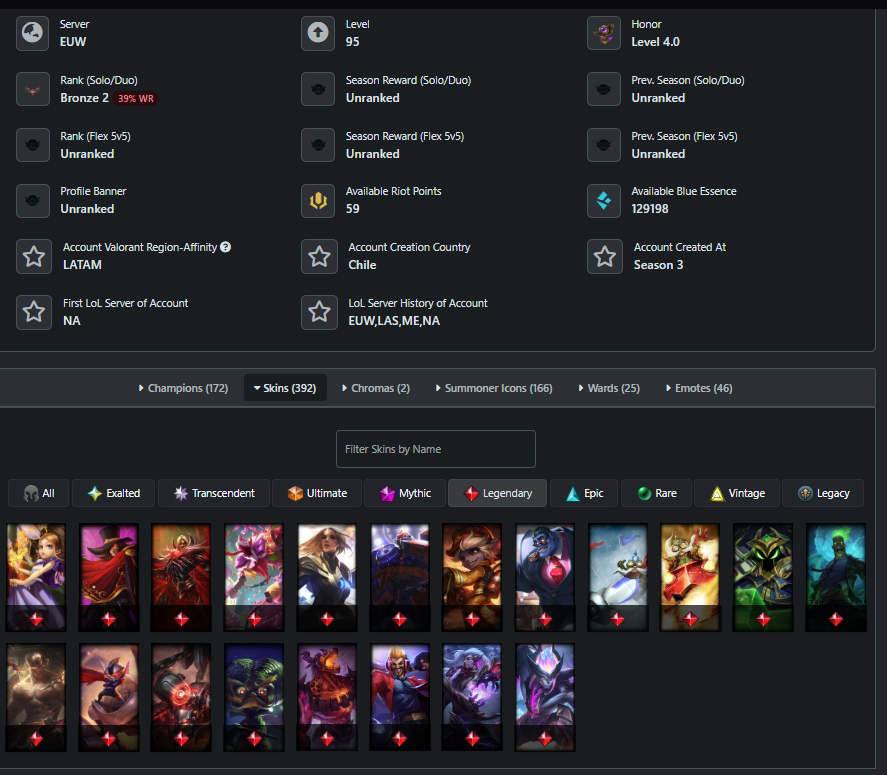Click the Season Reward Flex 5v5 emblem icon
This screenshot has height=775, width=887.
[318, 145]
